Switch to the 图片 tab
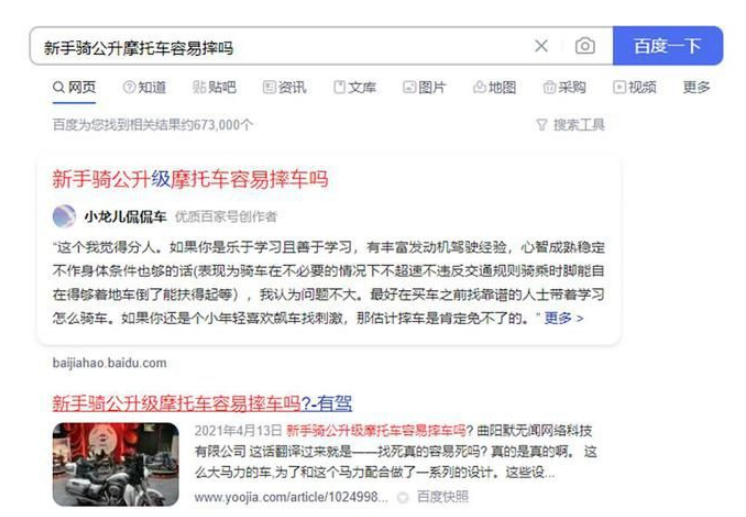Screen dimensions: 746x517 (424, 87)
